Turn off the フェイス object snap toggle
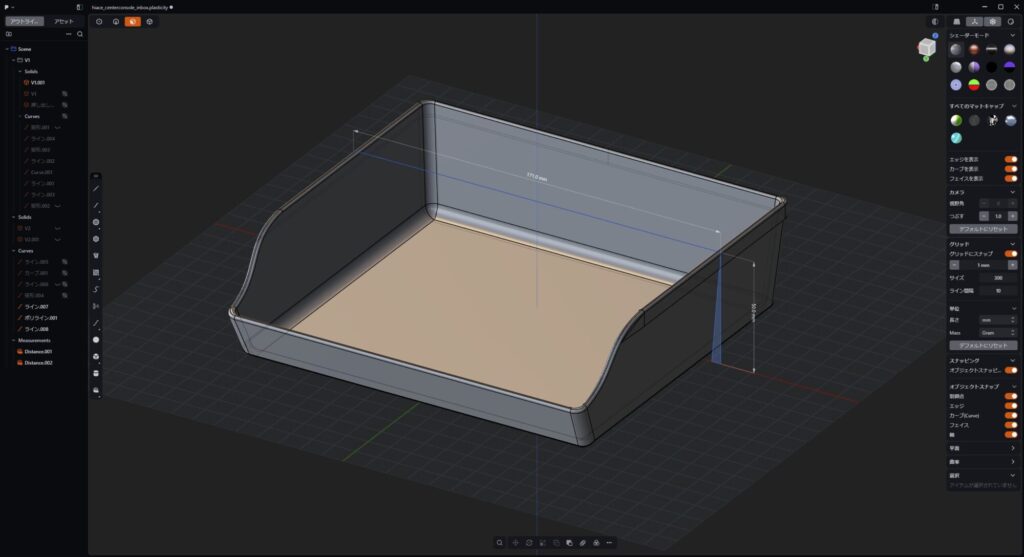Image resolution: width=1024 pixels, height=557 pixels. click(1010, 425)
